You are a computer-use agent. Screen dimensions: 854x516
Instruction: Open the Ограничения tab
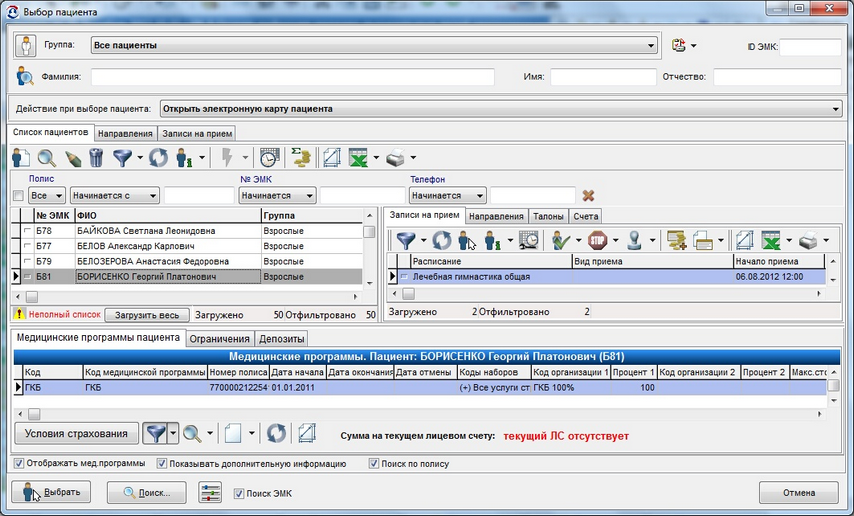pyautogui.click(x=219, y=339)
